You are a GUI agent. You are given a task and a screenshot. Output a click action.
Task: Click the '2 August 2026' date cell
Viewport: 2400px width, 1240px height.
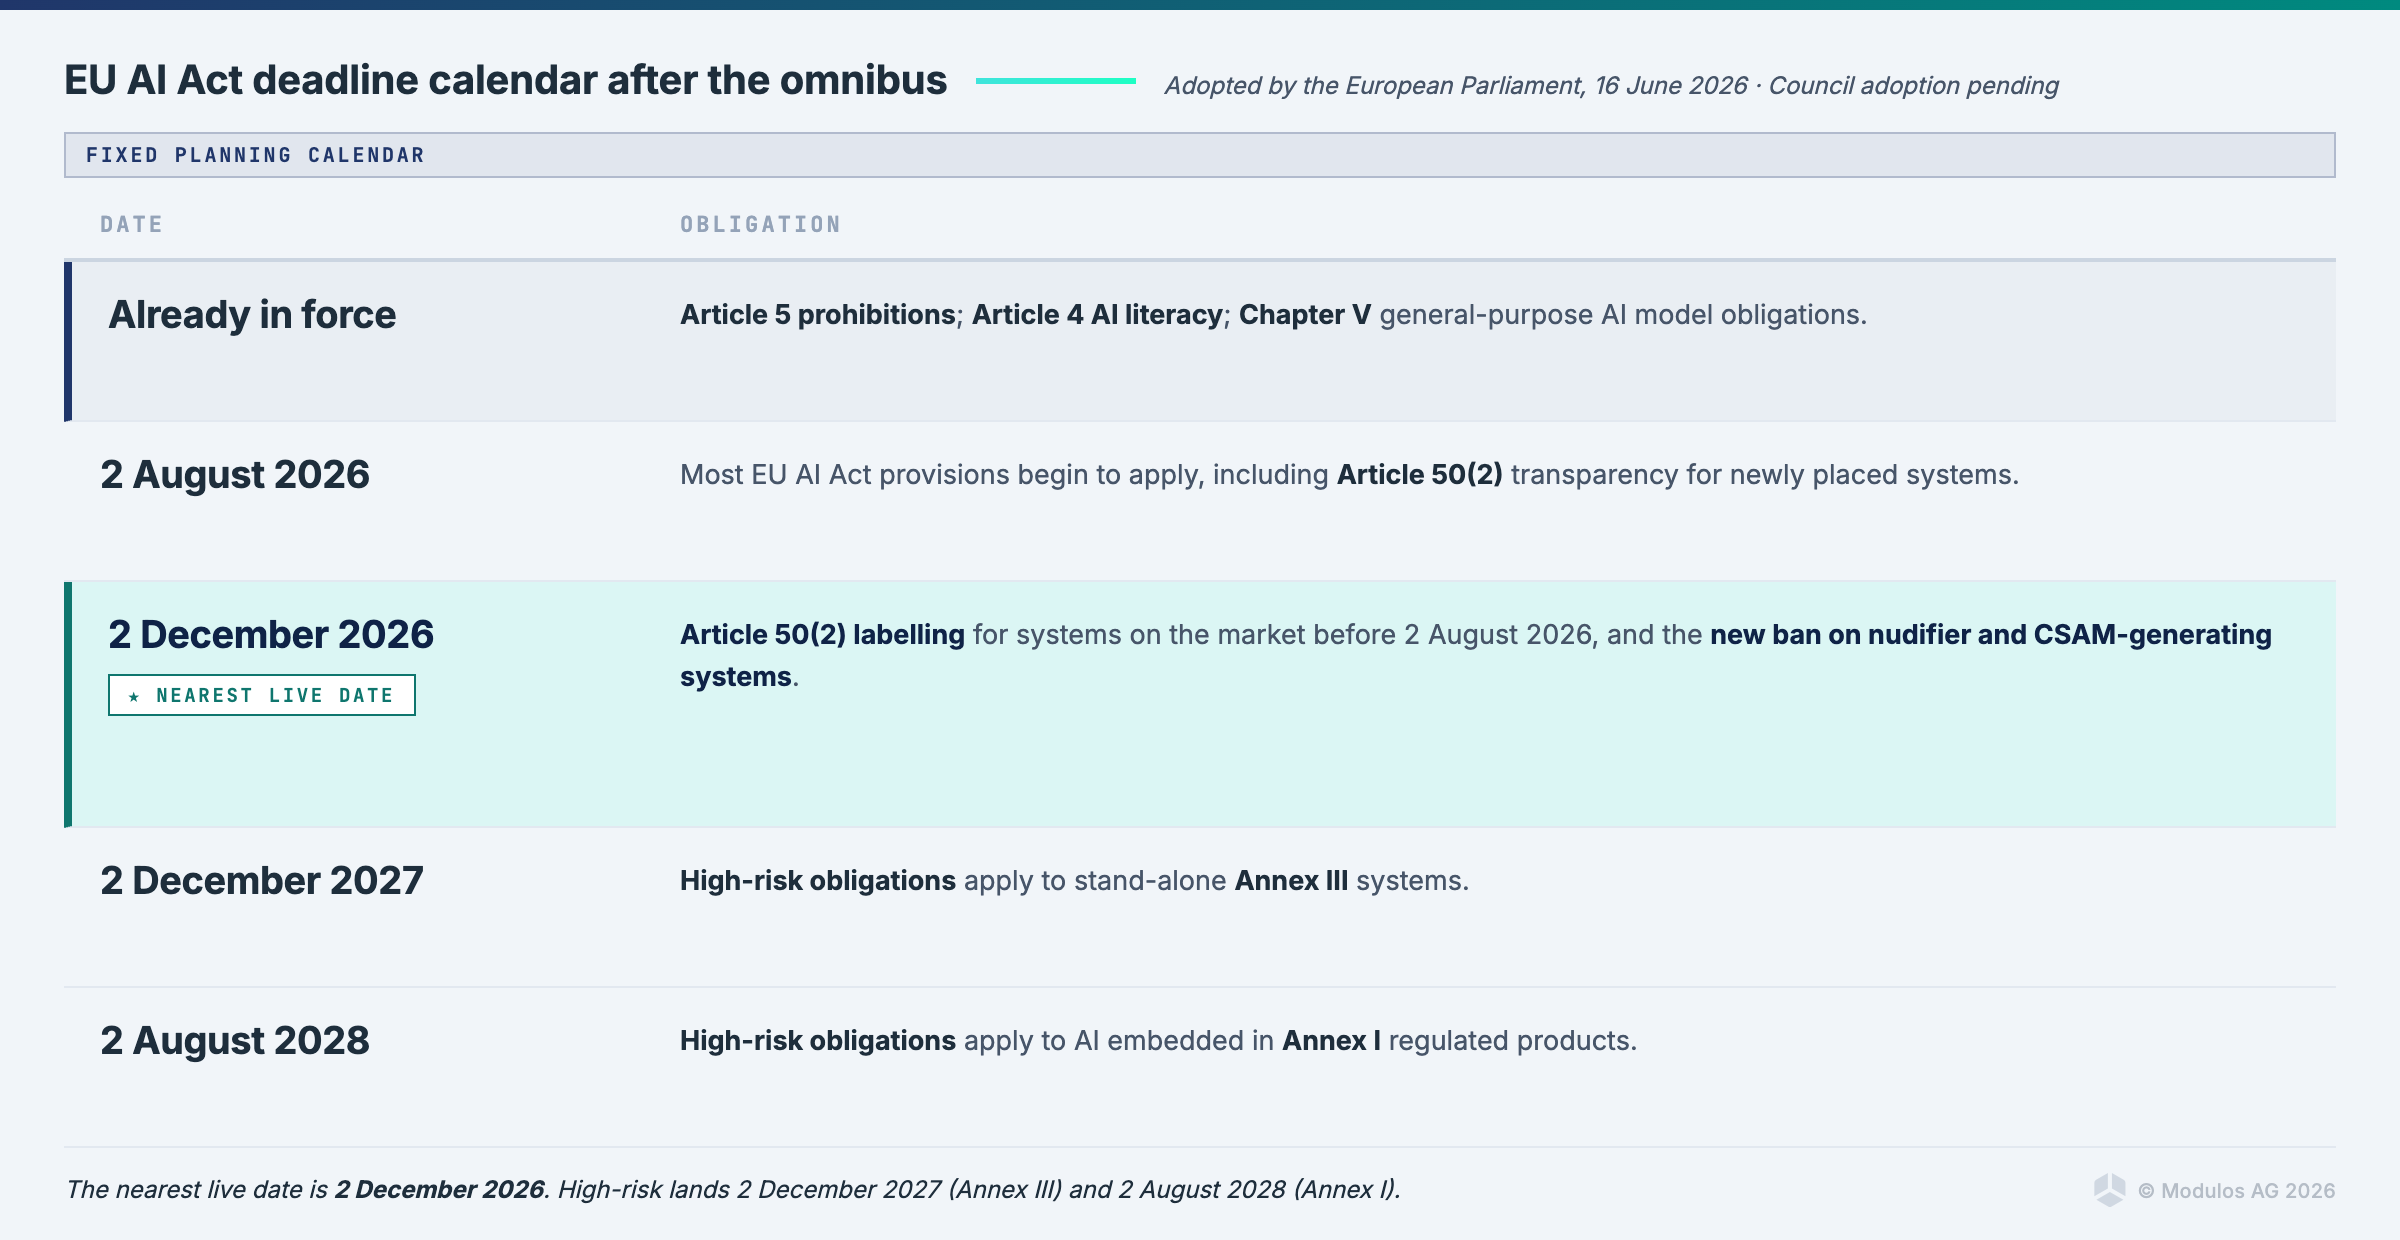(x=235, y=475)
